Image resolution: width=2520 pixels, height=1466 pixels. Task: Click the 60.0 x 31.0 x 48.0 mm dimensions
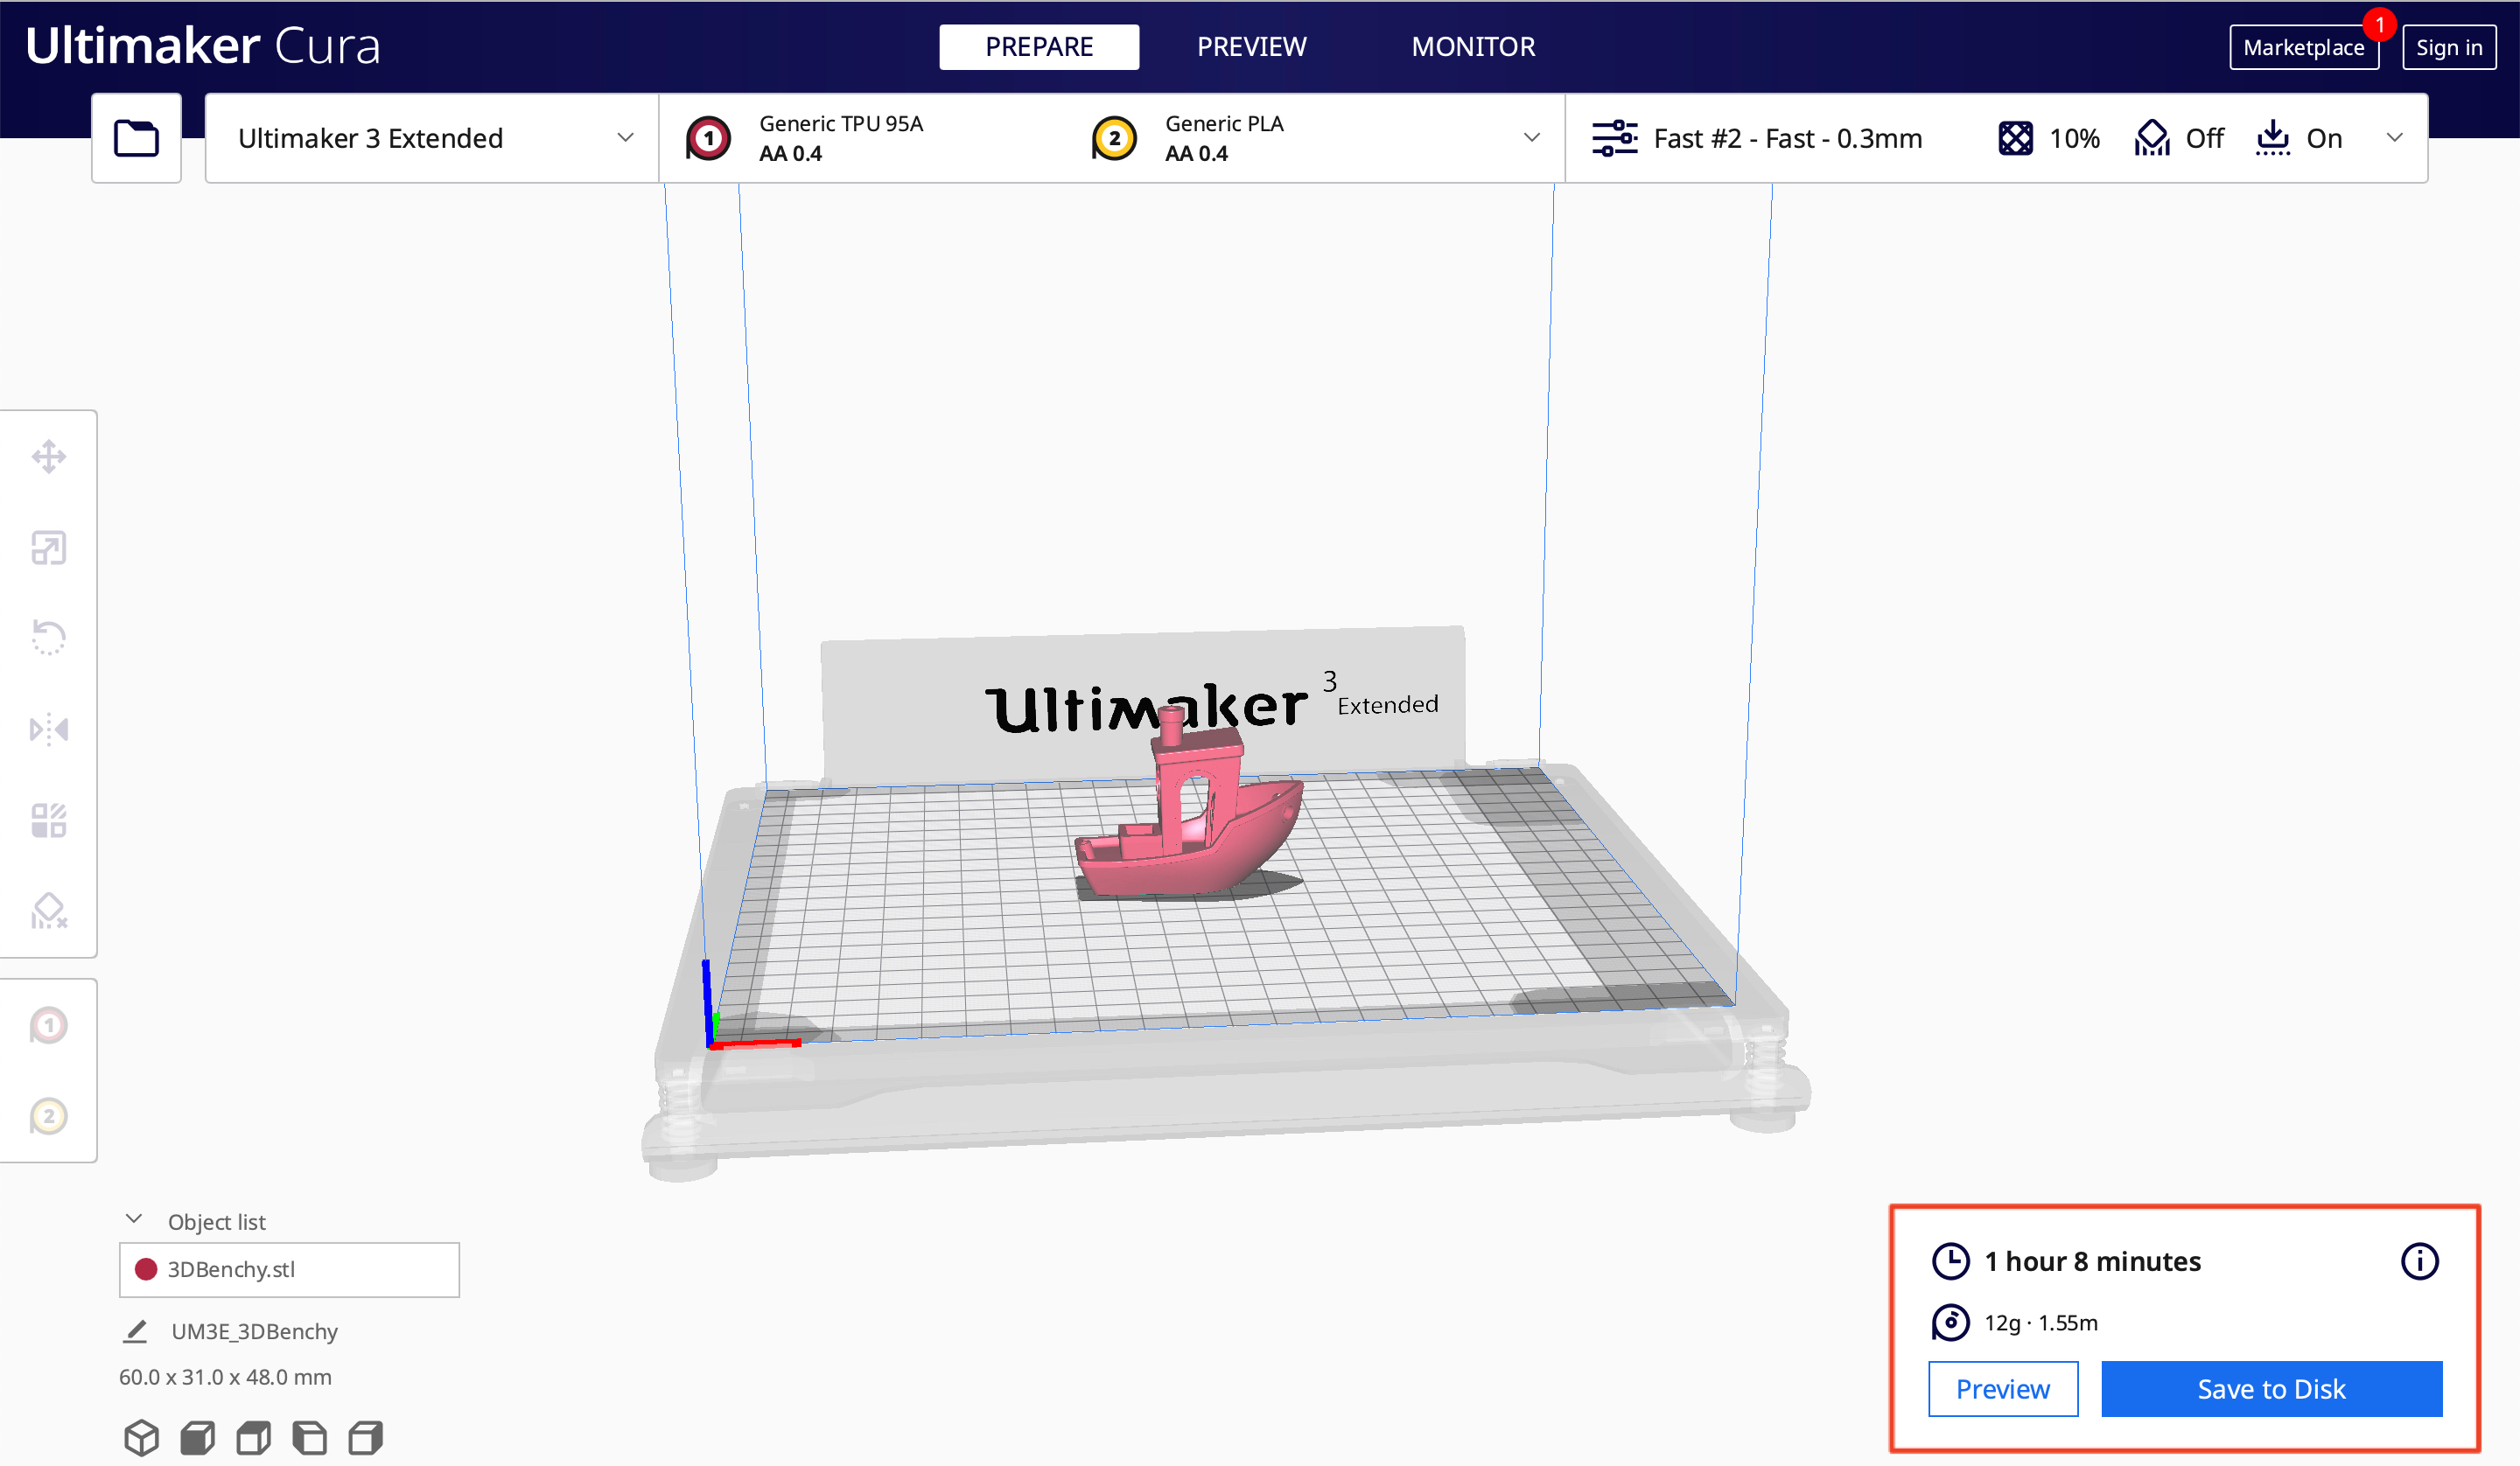pyautogui.click(x=225, y=1377)
